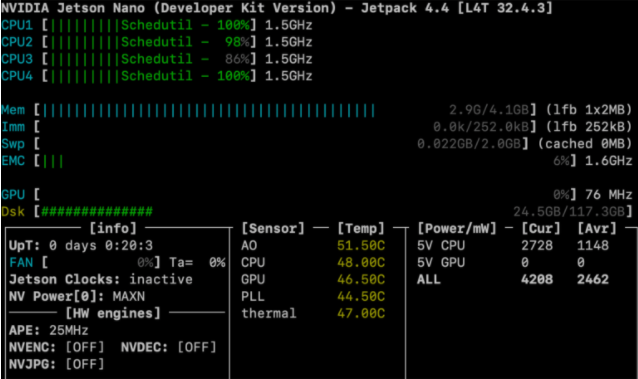The image size is (638, 379).
Task: Click the [Temp] column header
Action: (x=361, y=228)
